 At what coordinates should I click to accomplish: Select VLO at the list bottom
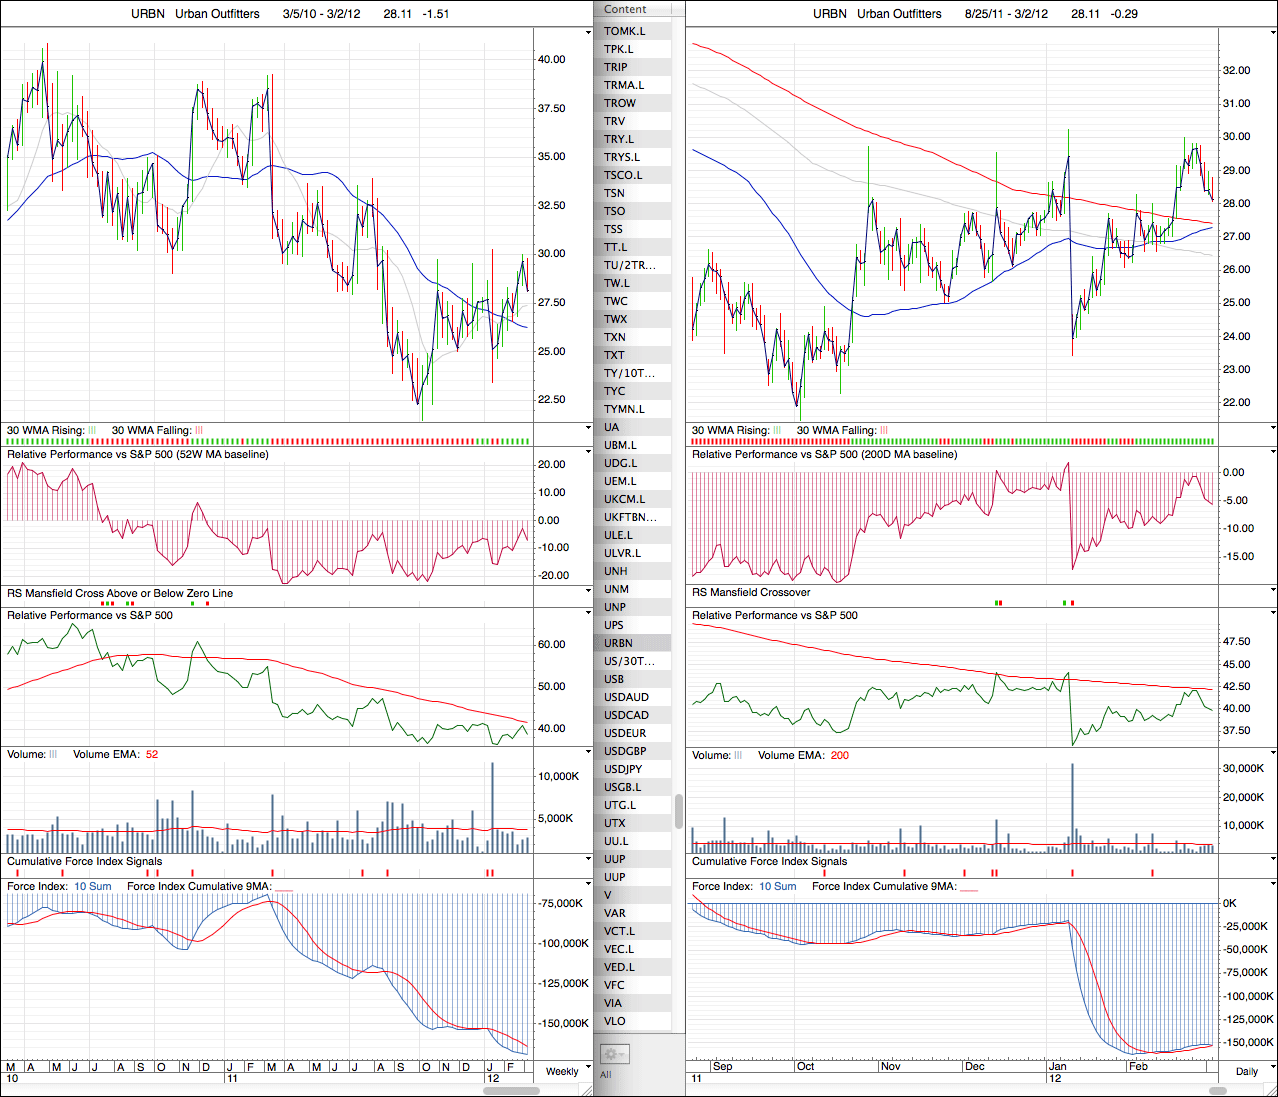pos(615,1021)
